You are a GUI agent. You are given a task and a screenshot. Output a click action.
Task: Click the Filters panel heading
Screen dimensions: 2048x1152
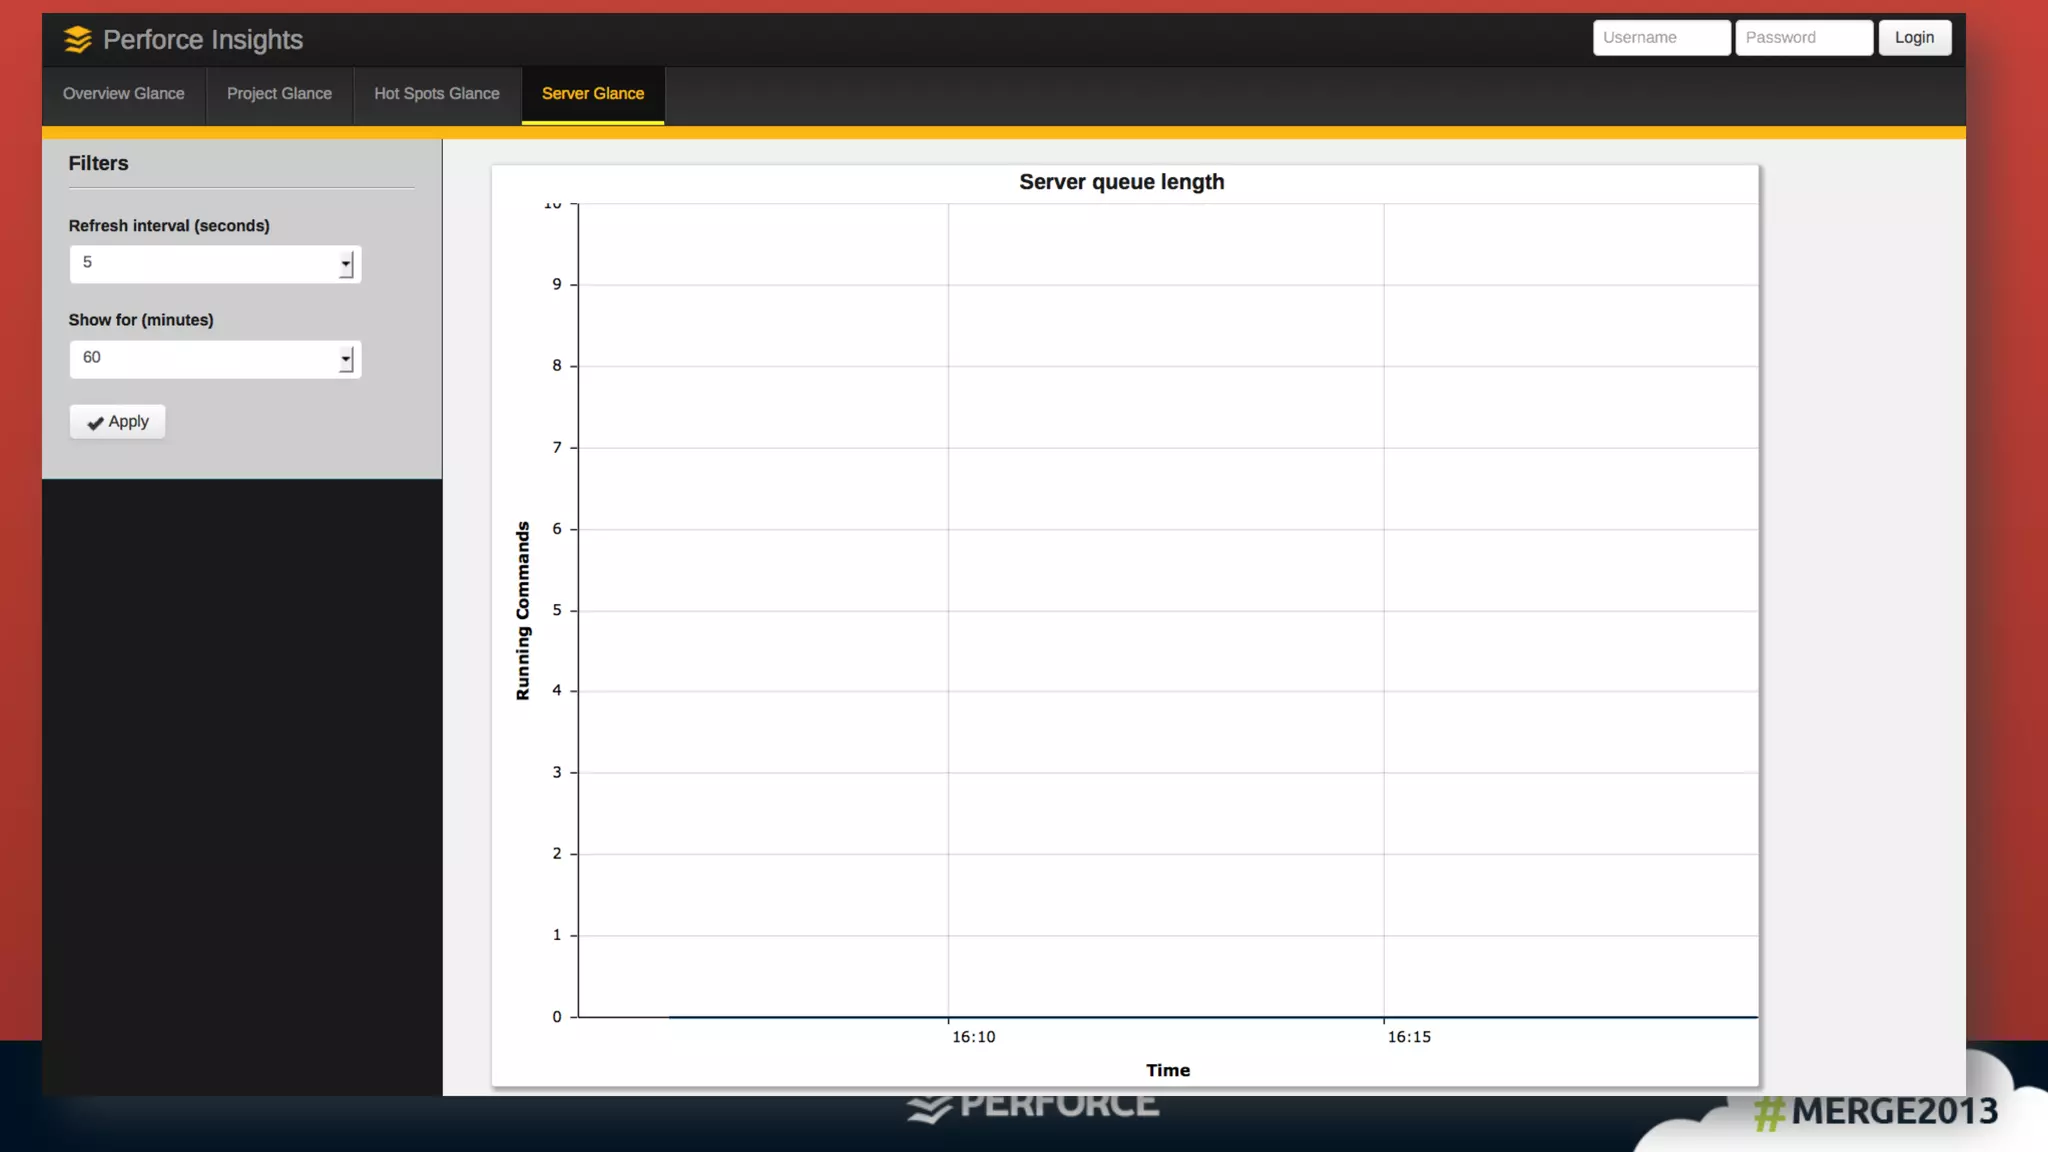tap(98, 164)
